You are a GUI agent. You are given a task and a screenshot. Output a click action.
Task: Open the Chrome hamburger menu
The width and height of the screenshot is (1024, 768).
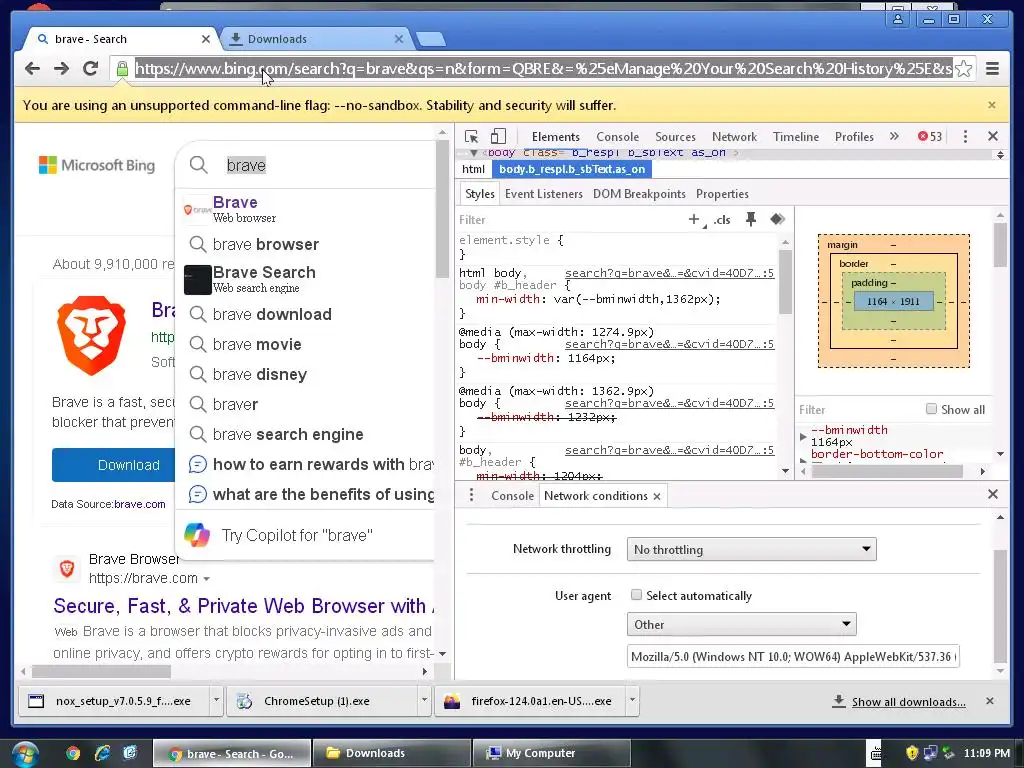pos(992,68)
